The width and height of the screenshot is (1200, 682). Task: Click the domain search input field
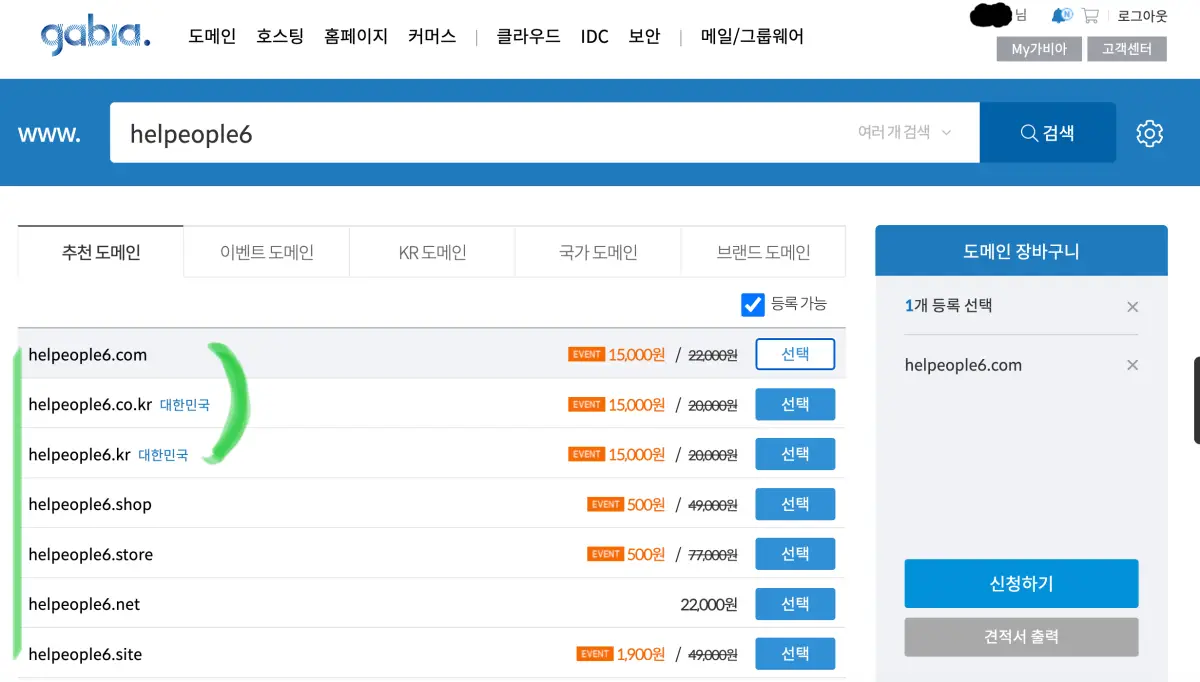point(545,132)
